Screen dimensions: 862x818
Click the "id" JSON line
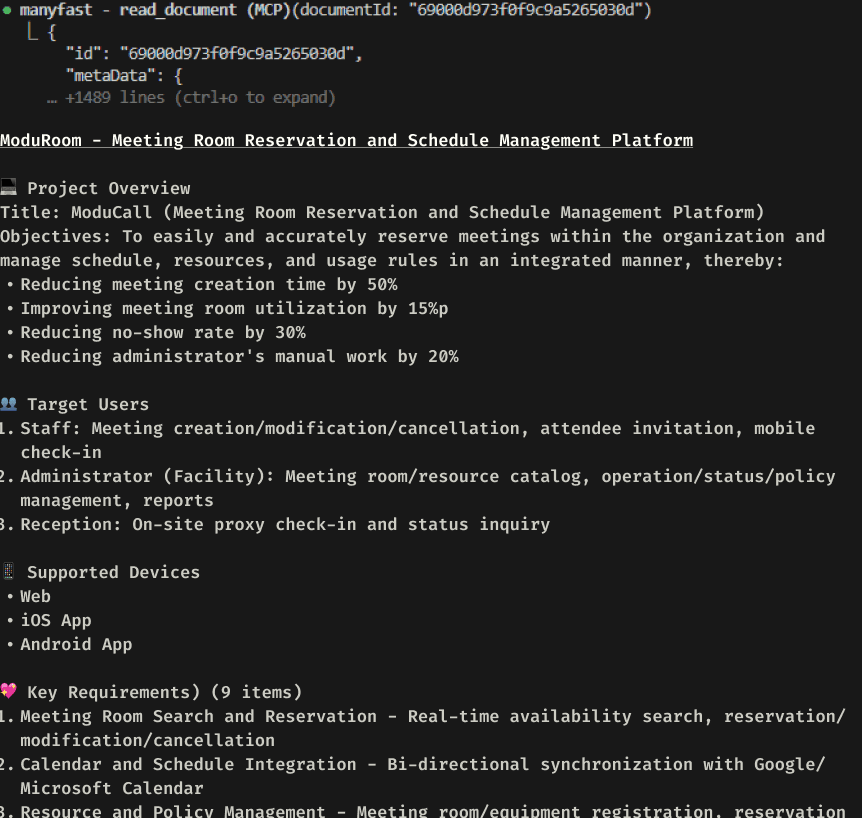[214, 53]
